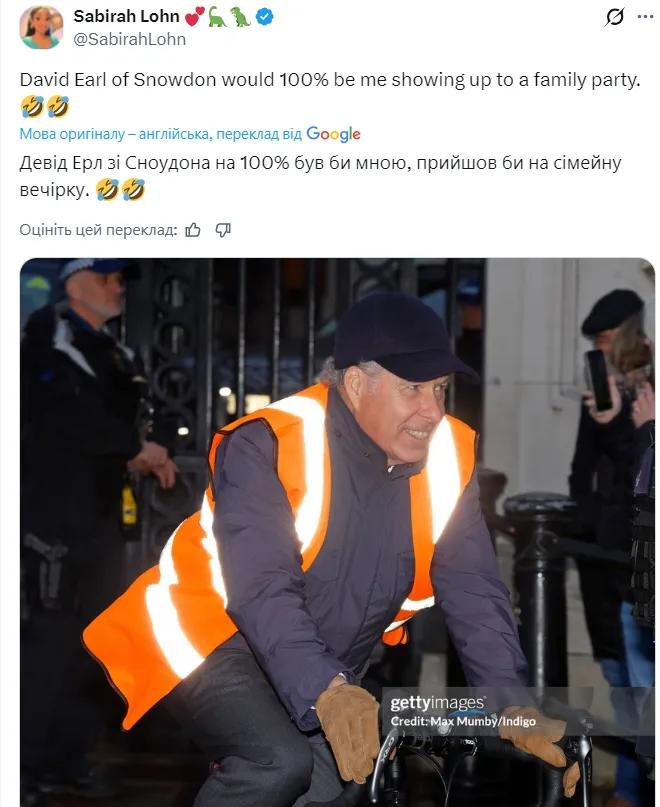Click the original English tweet text
Screen dimensions: 660x807
point(329,82)
